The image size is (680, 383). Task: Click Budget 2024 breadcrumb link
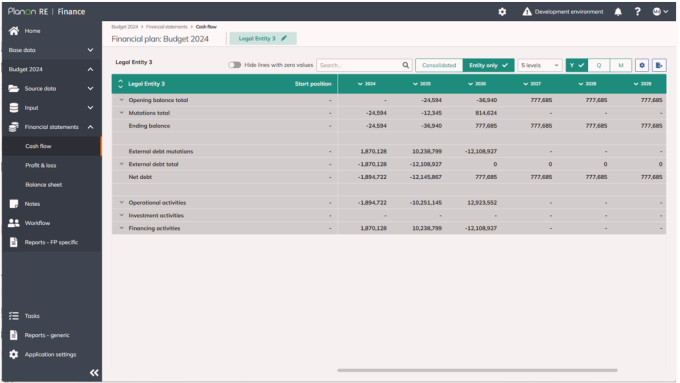[125, 27]
